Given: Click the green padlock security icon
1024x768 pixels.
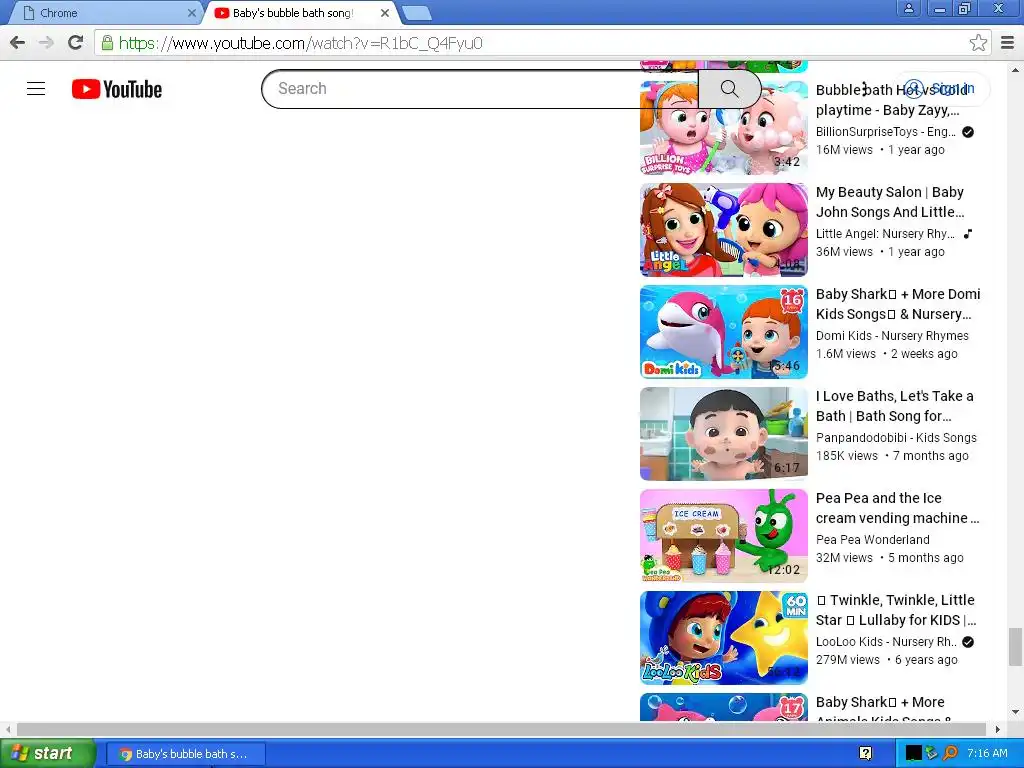Looking at the screenshot, I should pyautogui.click(x=107, y=43).
